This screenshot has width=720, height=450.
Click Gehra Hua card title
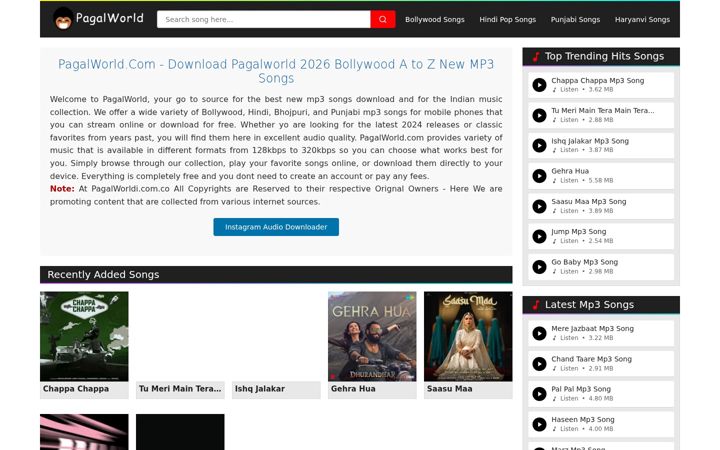click(x=353, y=388)
